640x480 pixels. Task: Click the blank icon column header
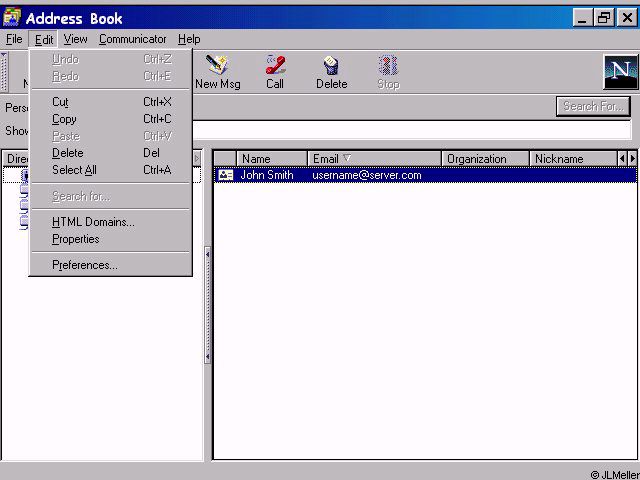point(225,159)
